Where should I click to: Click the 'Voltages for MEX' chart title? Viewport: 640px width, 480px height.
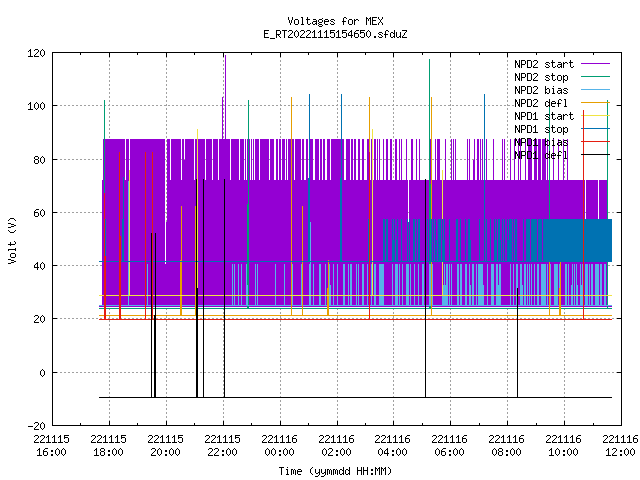[x=335, y=21]
